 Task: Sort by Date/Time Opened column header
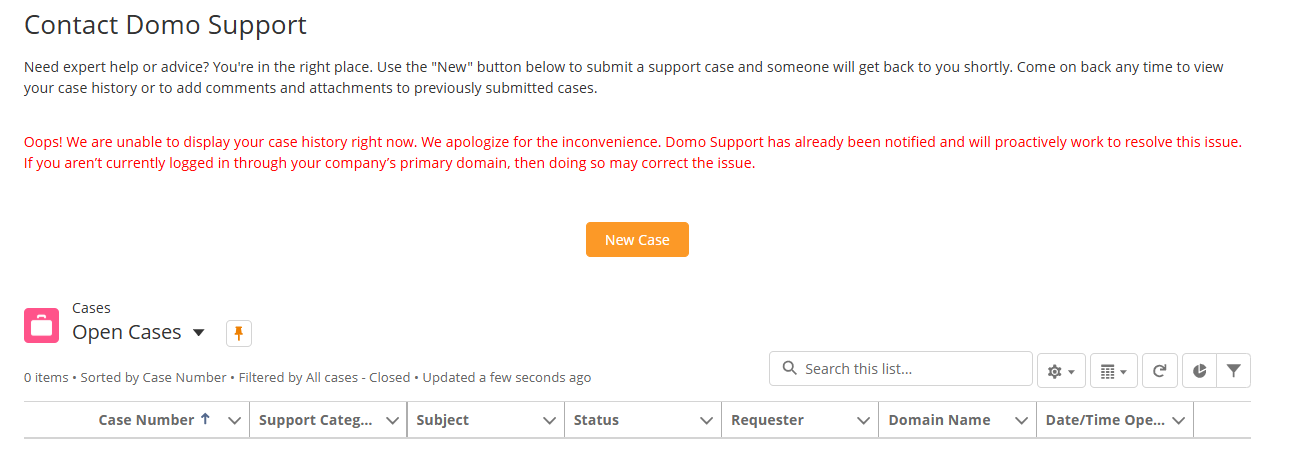tap(1104, 420)
